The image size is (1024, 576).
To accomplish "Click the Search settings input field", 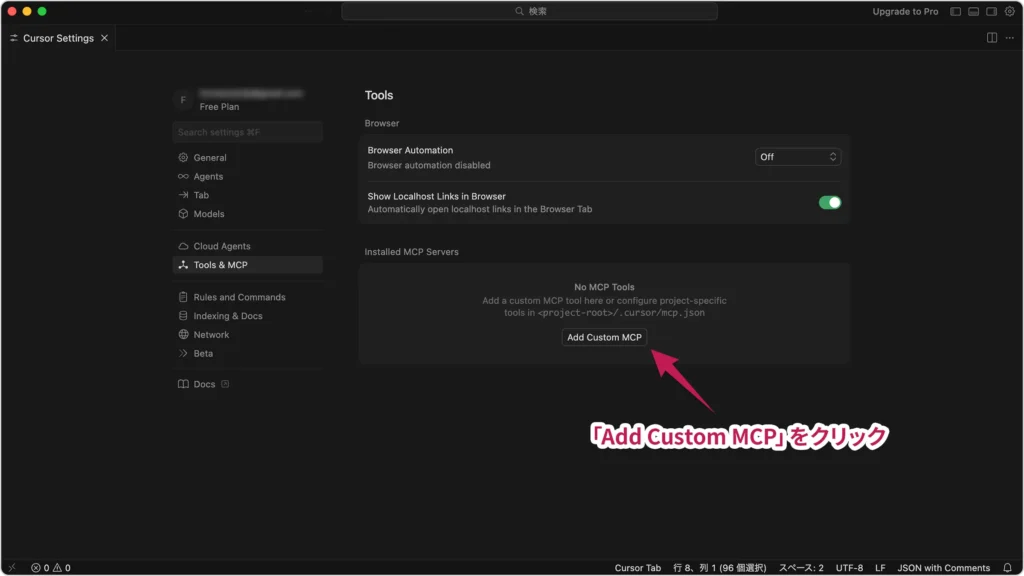I will point(247,131).
